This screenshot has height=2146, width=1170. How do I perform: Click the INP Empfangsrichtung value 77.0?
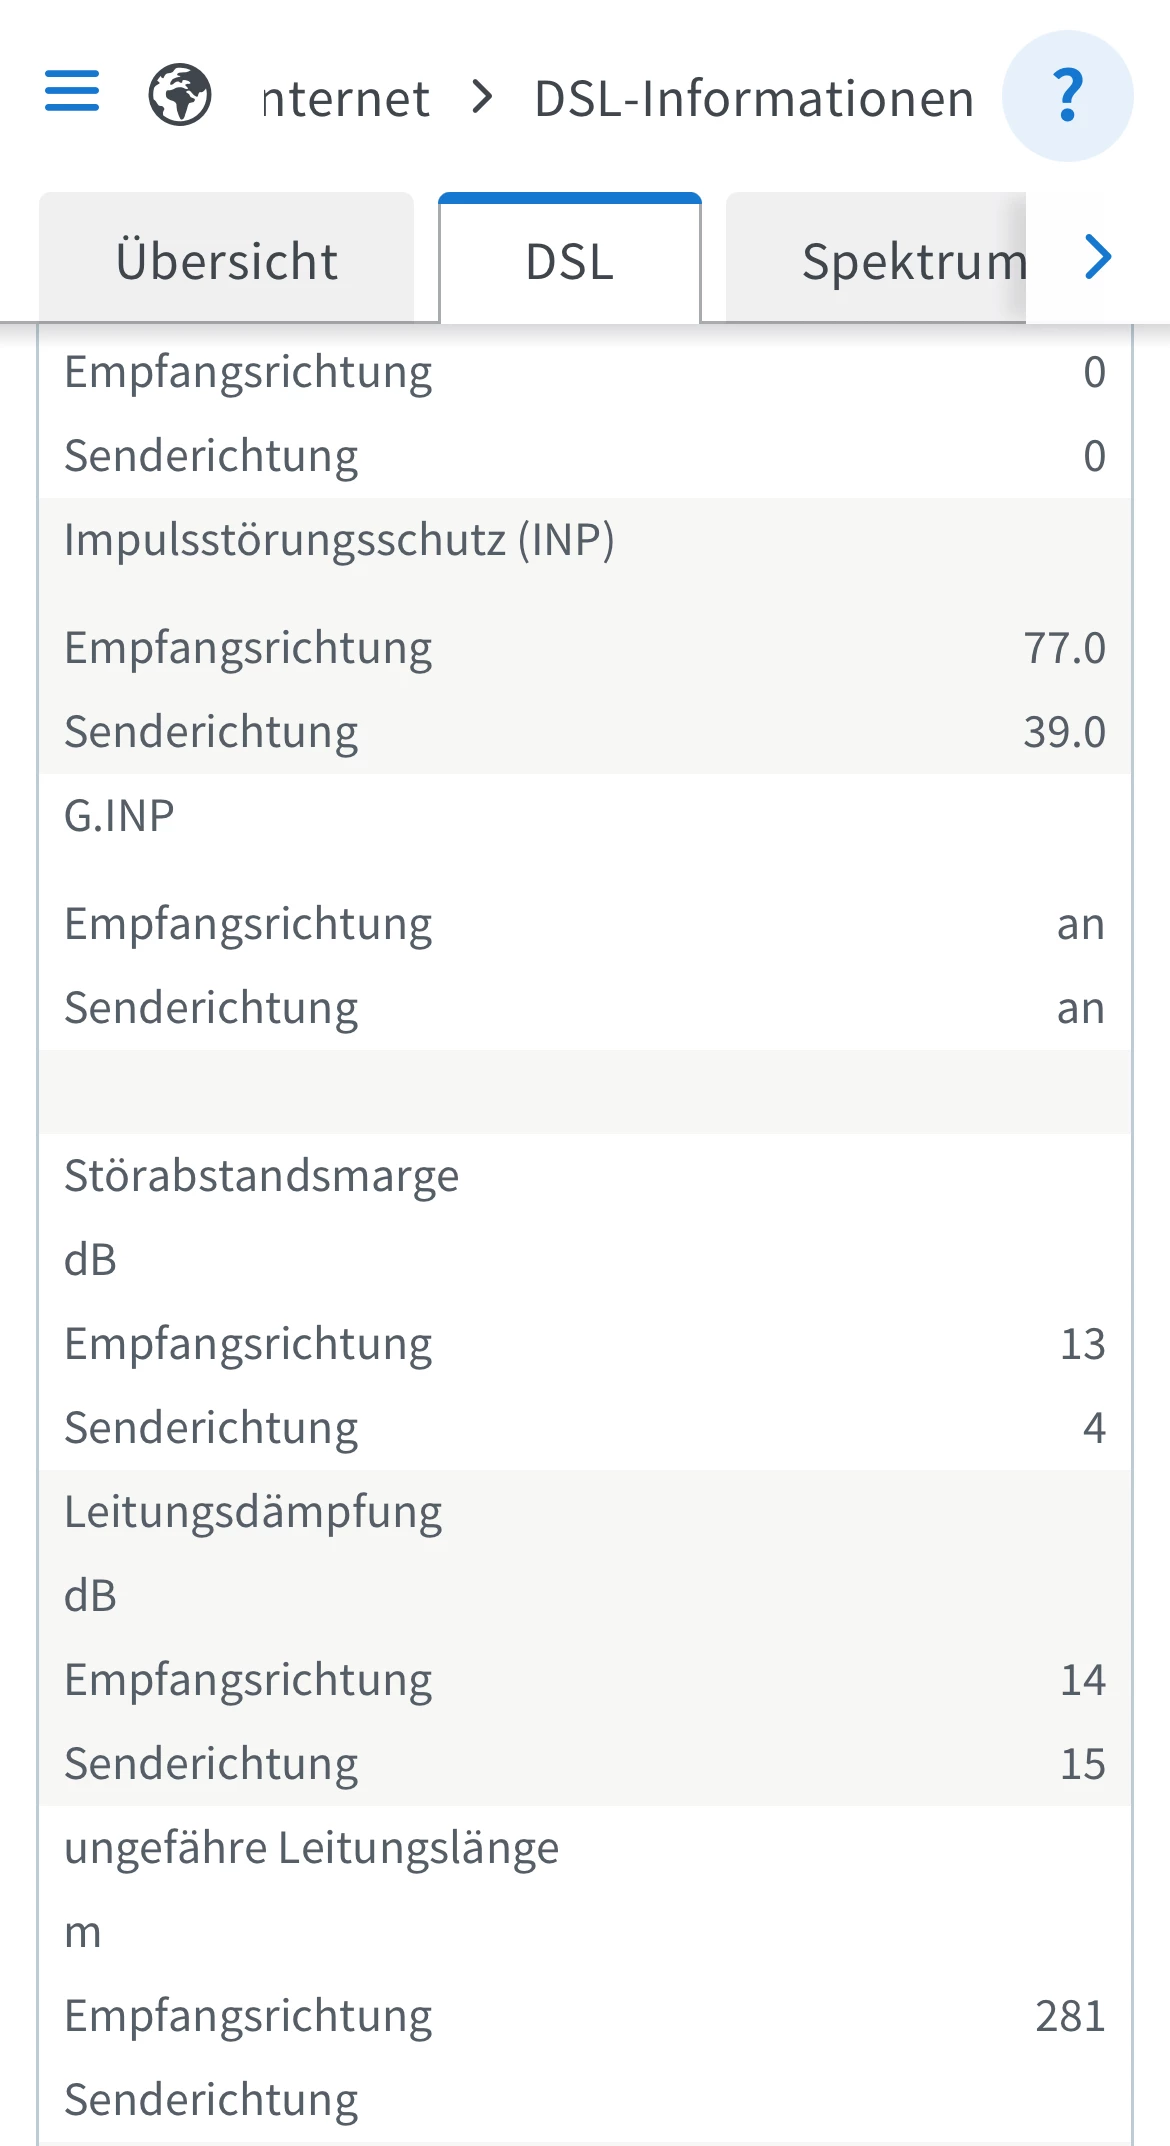(x=1064, y=648)
